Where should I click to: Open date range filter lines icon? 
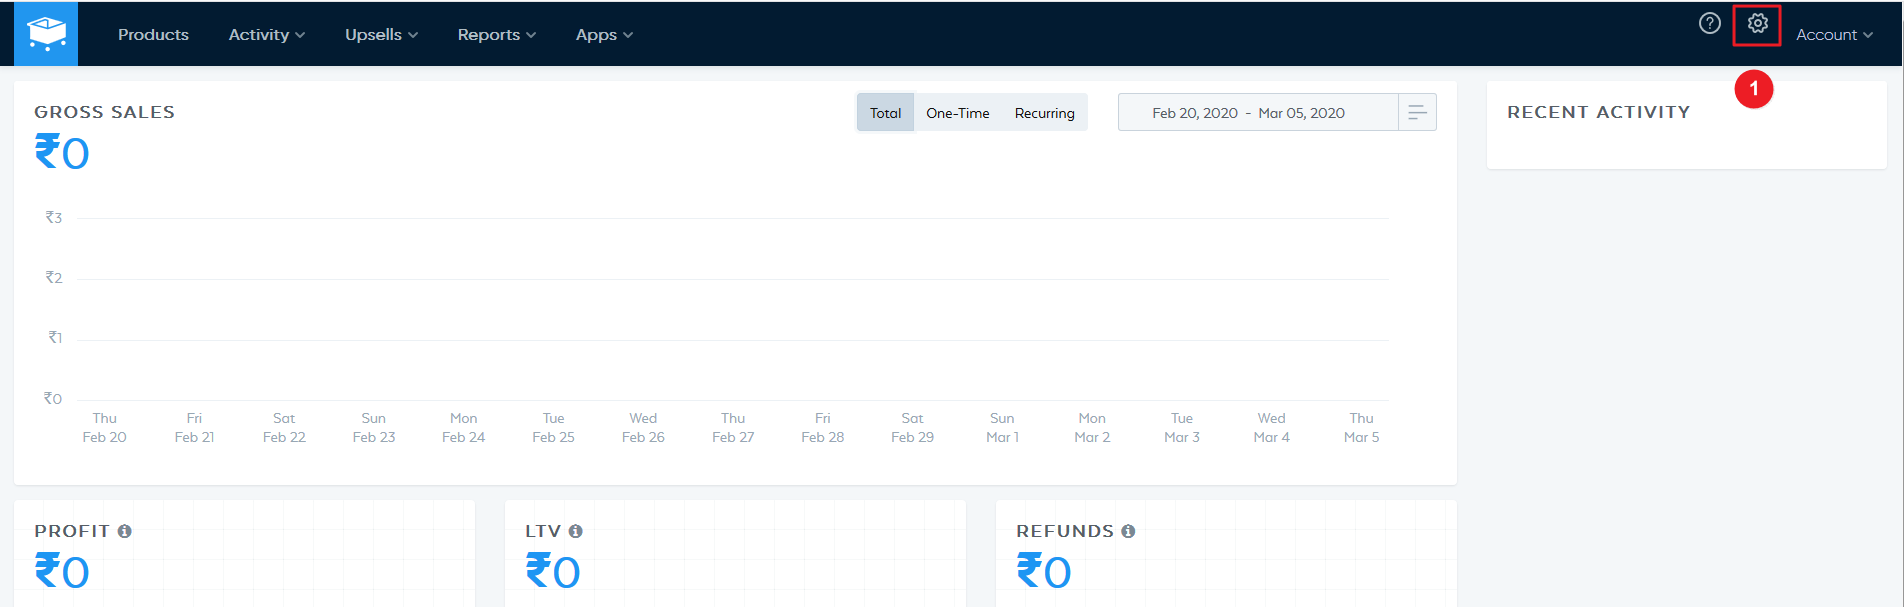[1417, 113]
